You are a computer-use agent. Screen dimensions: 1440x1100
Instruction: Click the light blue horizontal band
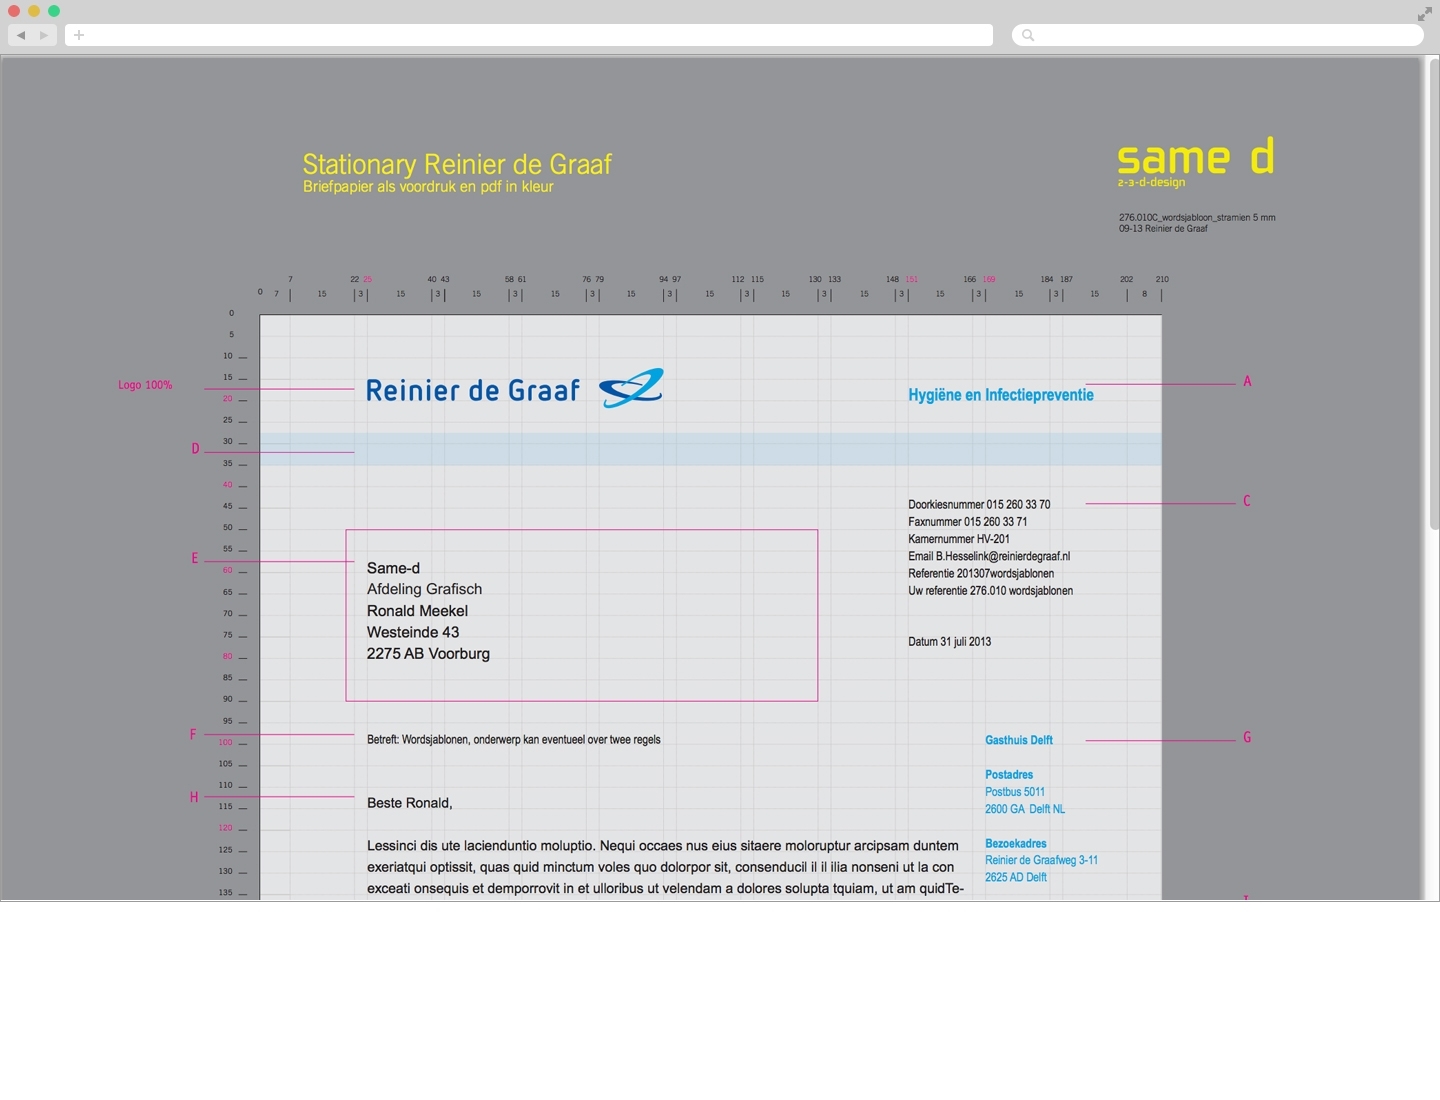click(x=710, y=449)
